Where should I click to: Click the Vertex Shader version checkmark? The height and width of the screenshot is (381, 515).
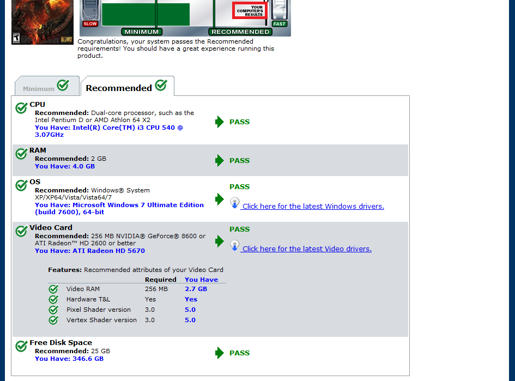coord(53,320)
